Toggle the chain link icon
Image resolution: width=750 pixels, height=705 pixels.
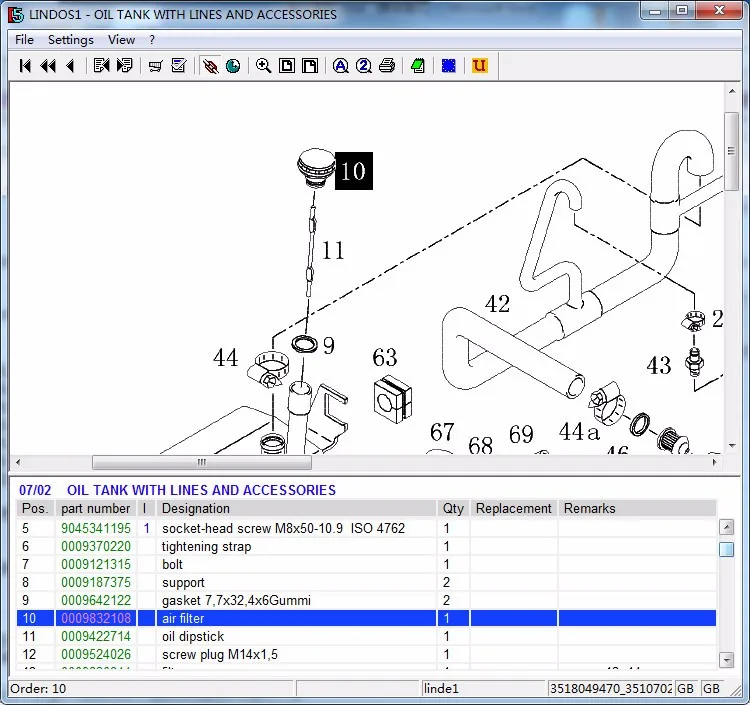coord(210,66)
